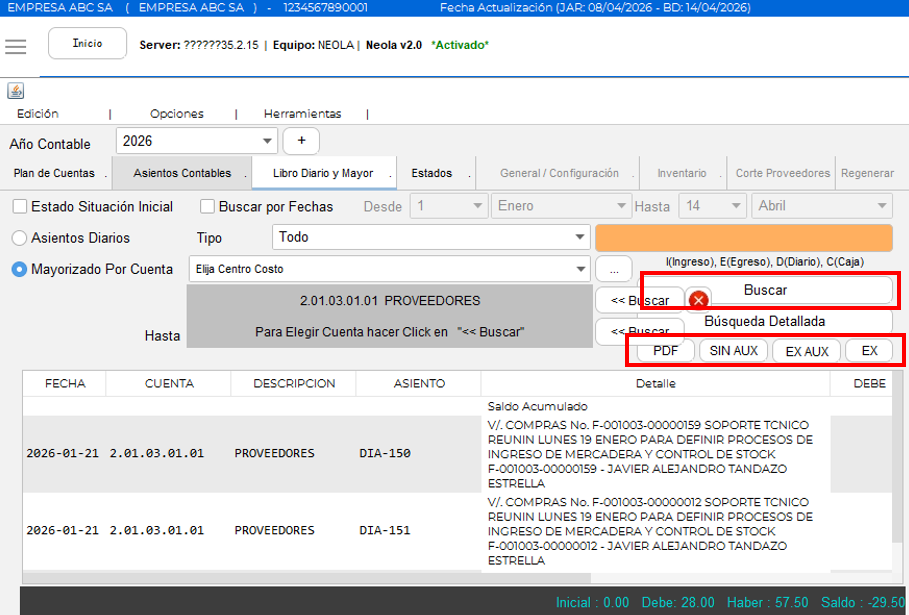This screenshot has width=909, height=615.
Task: Click the red X clear icon
Action: (699, 300)
